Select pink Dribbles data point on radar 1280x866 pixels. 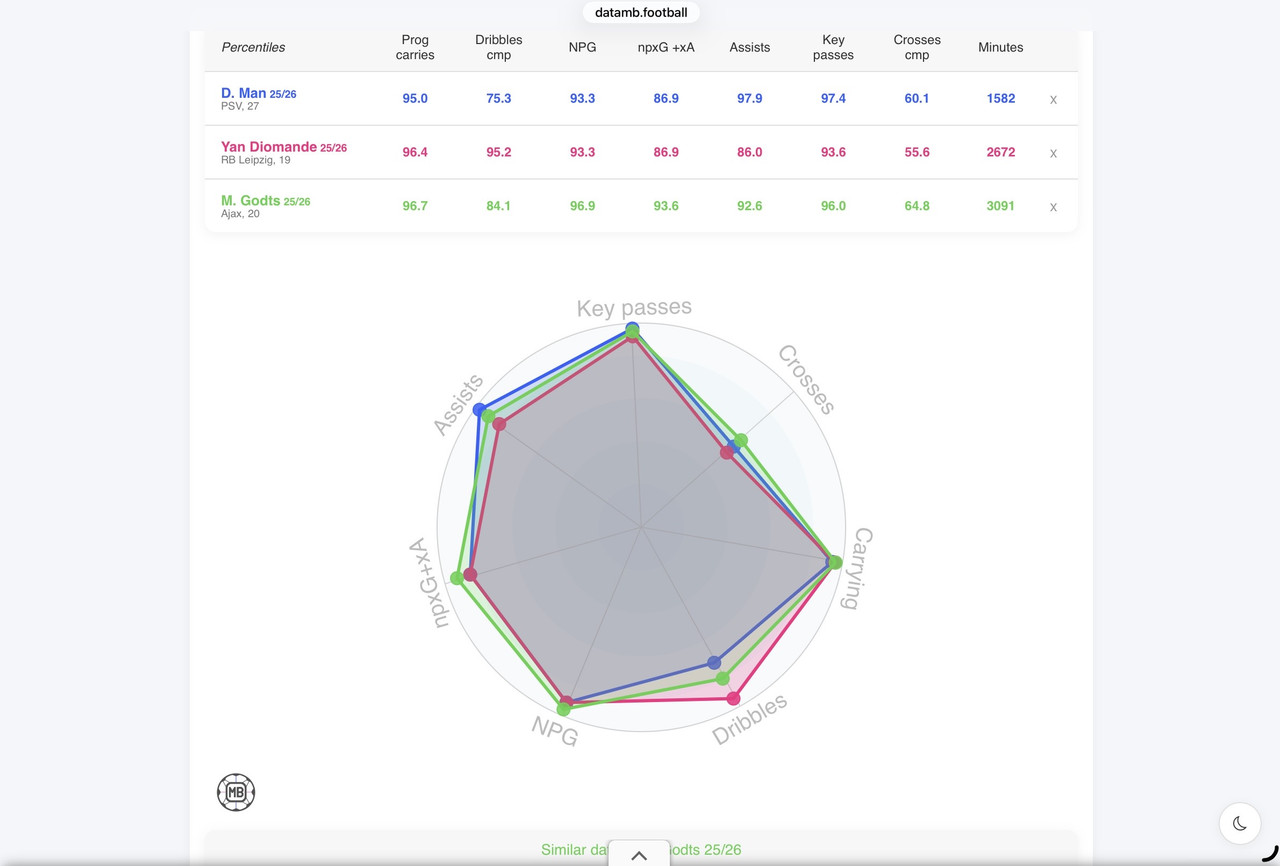pyautogui.click(x=734, y=698)
